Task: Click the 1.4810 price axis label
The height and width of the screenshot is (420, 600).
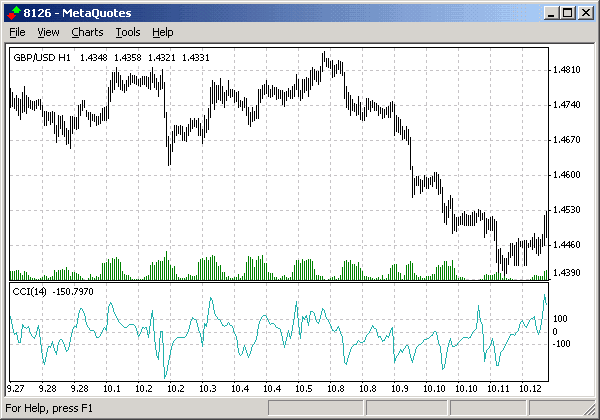Action: coord(567,70)
